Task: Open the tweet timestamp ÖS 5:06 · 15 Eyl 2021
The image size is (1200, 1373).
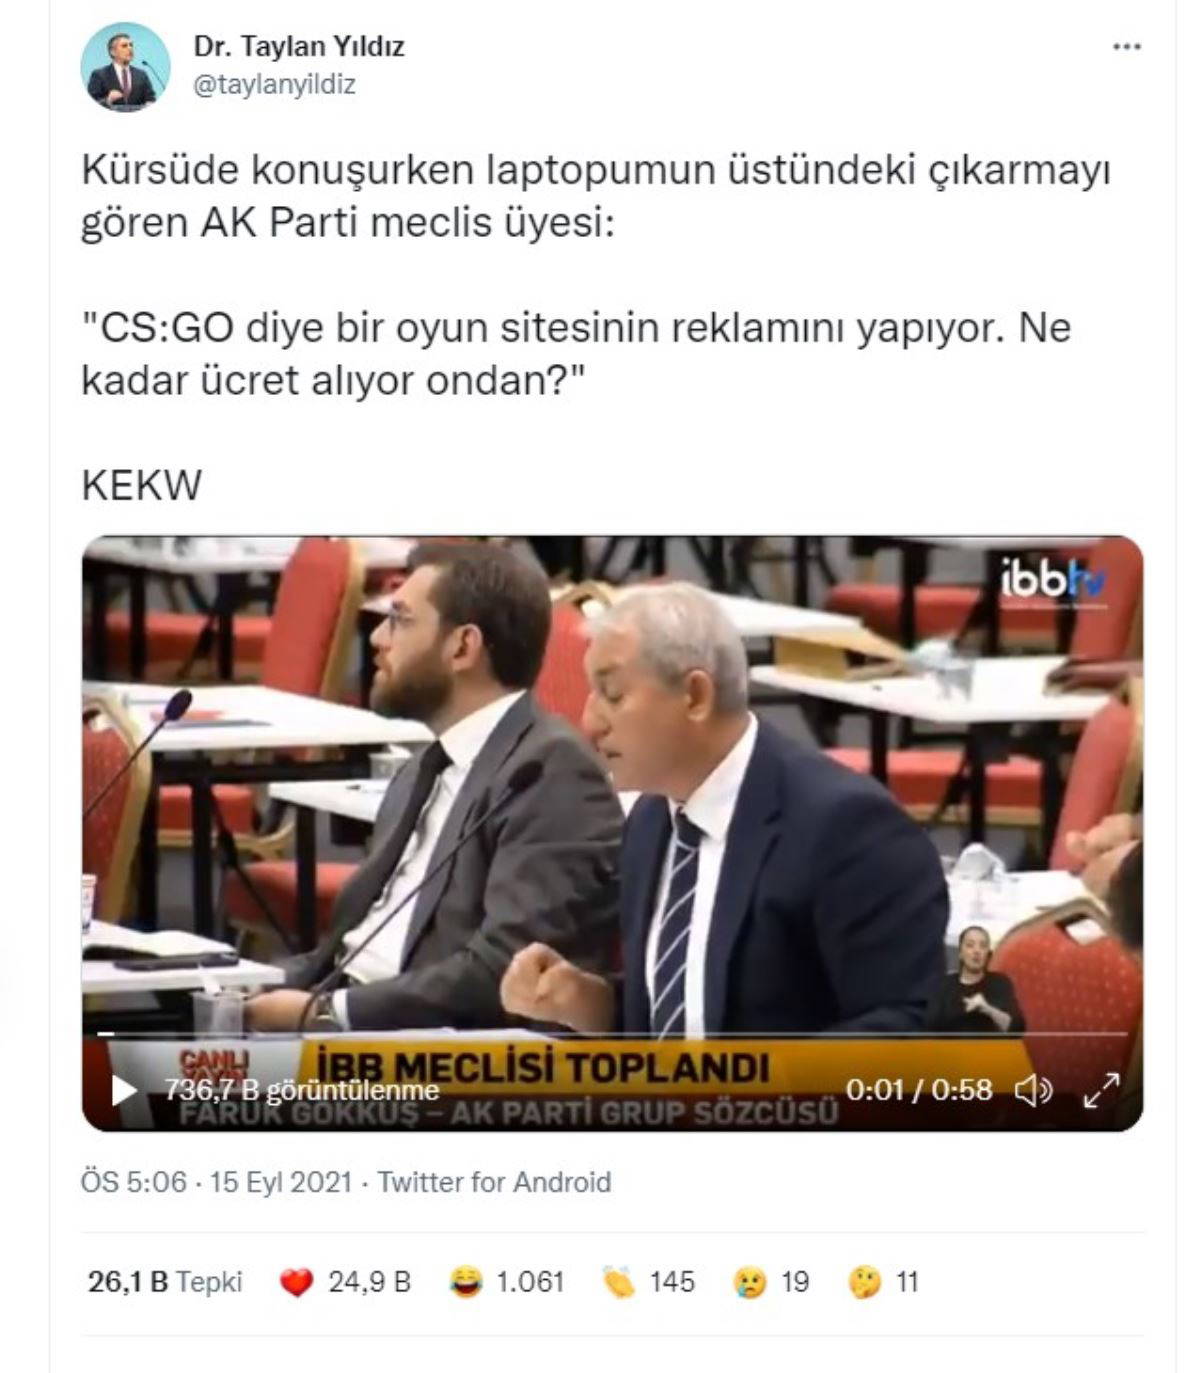Action: point(217,1182)
